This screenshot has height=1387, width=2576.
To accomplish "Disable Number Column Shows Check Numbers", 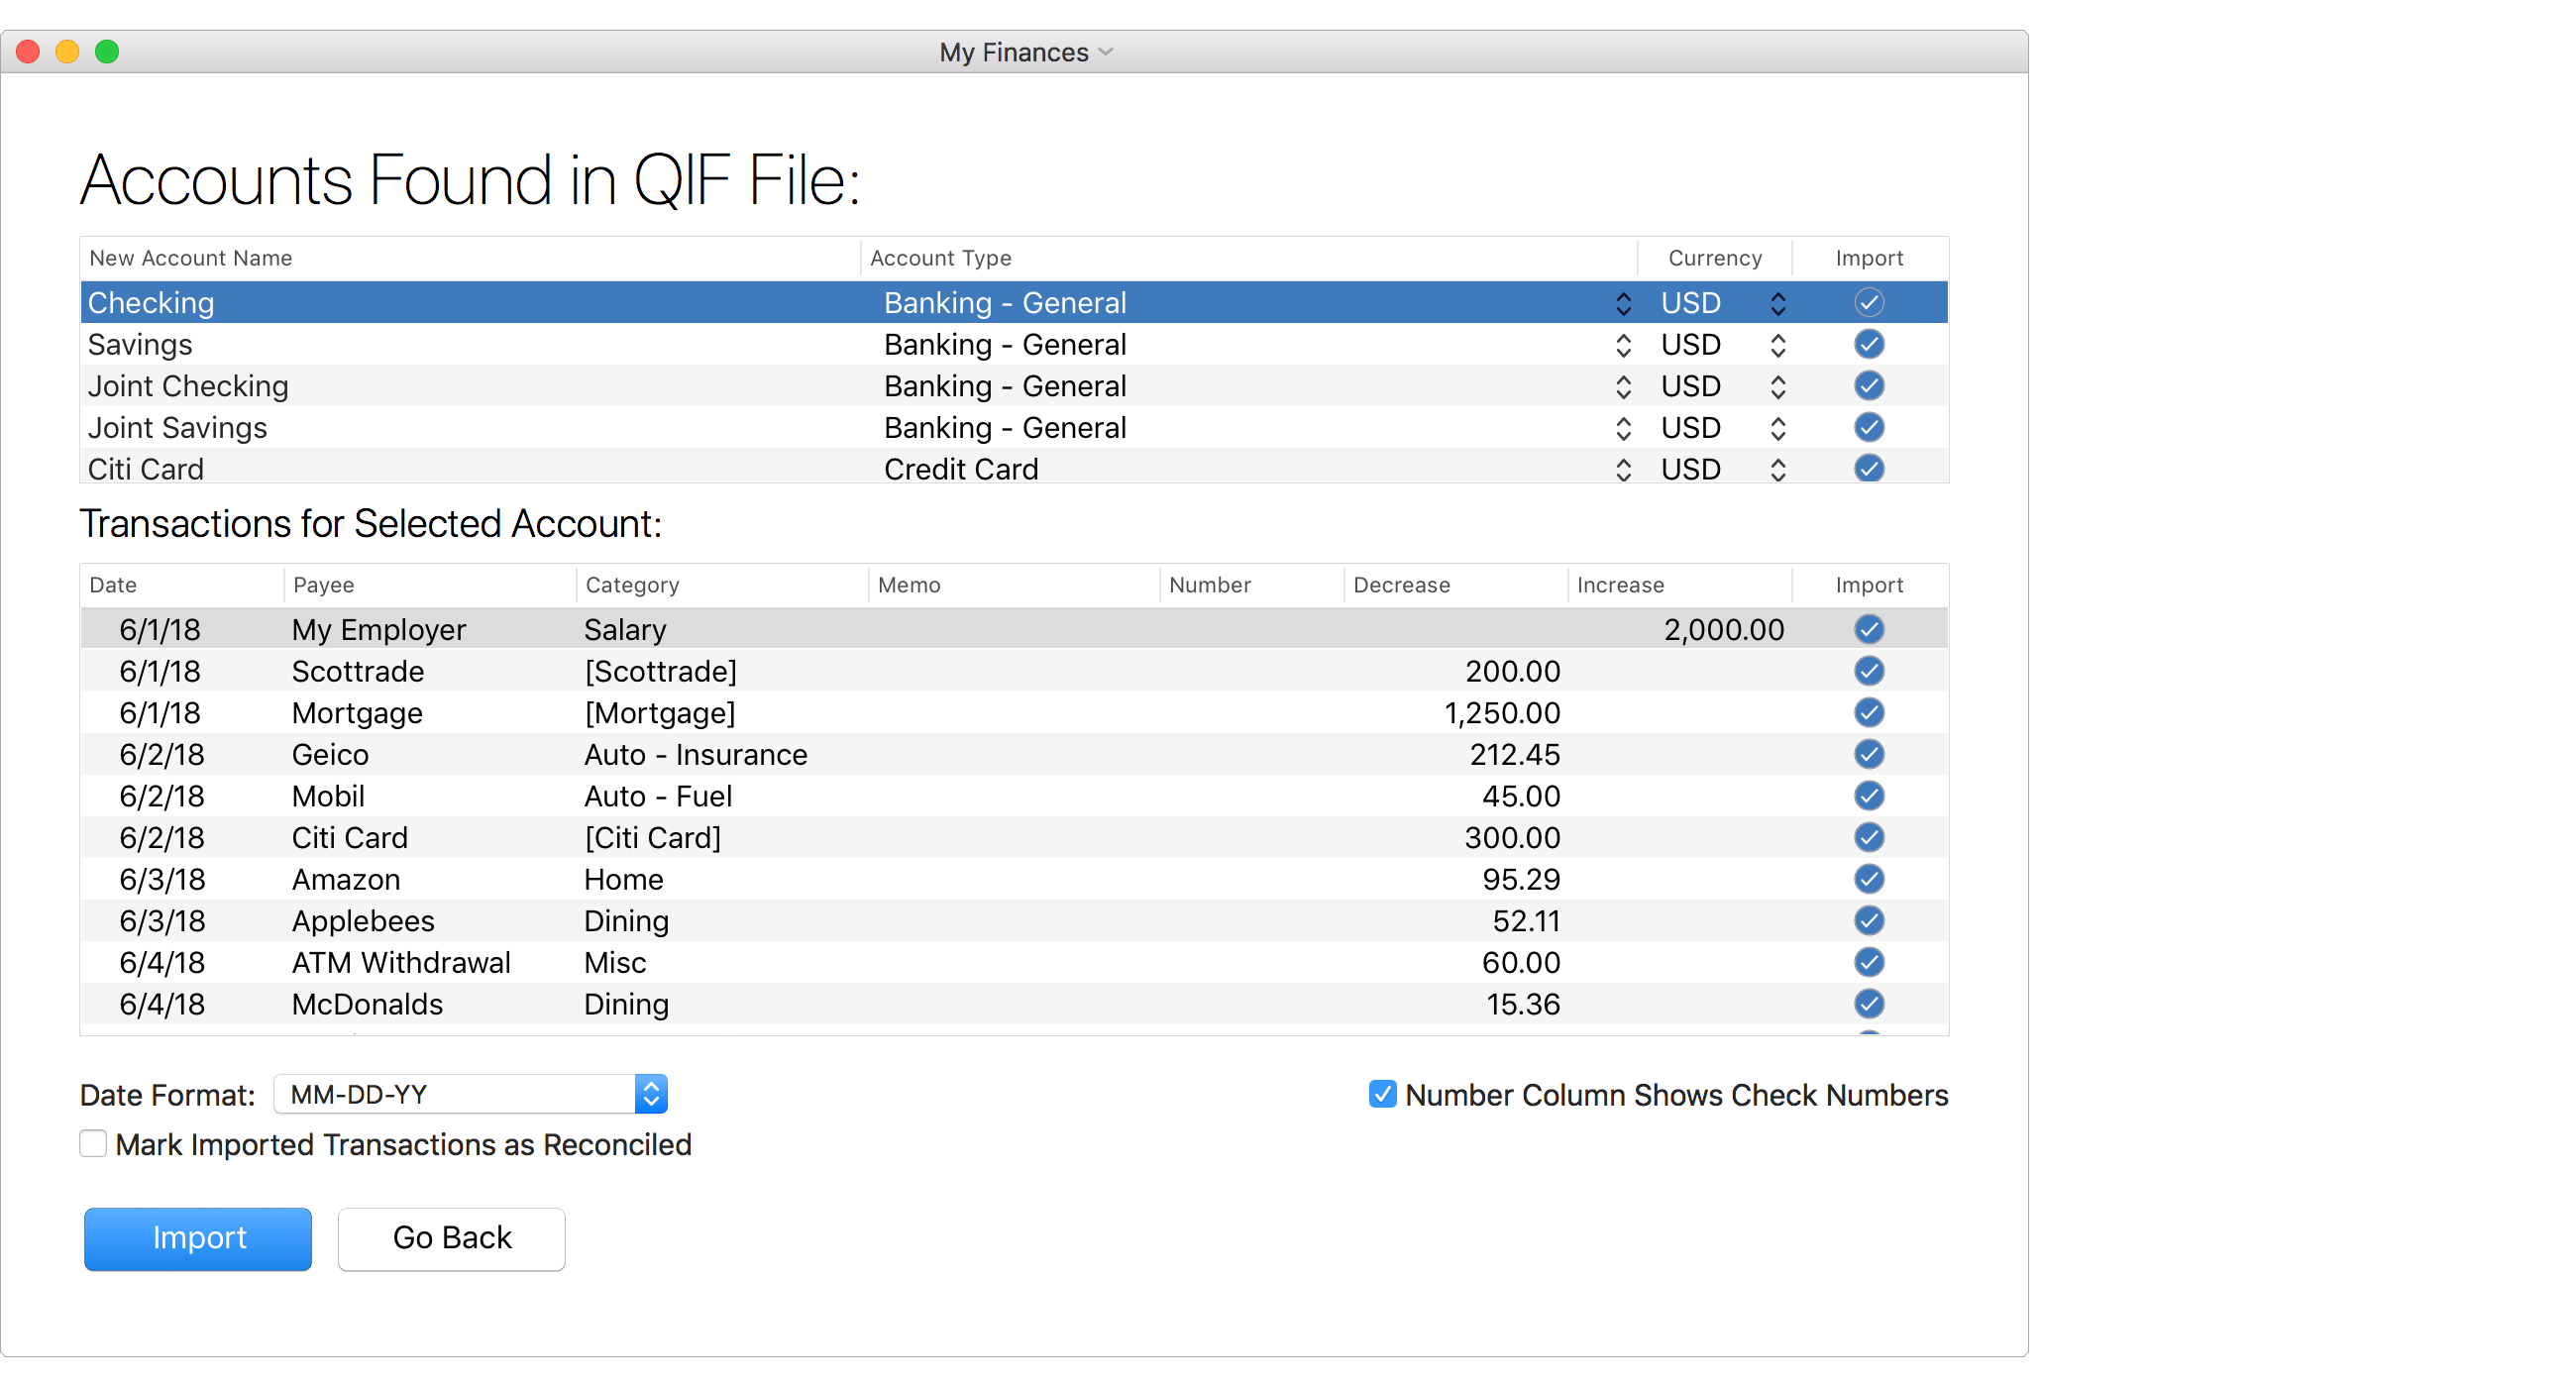I will pos(1382,1094).
